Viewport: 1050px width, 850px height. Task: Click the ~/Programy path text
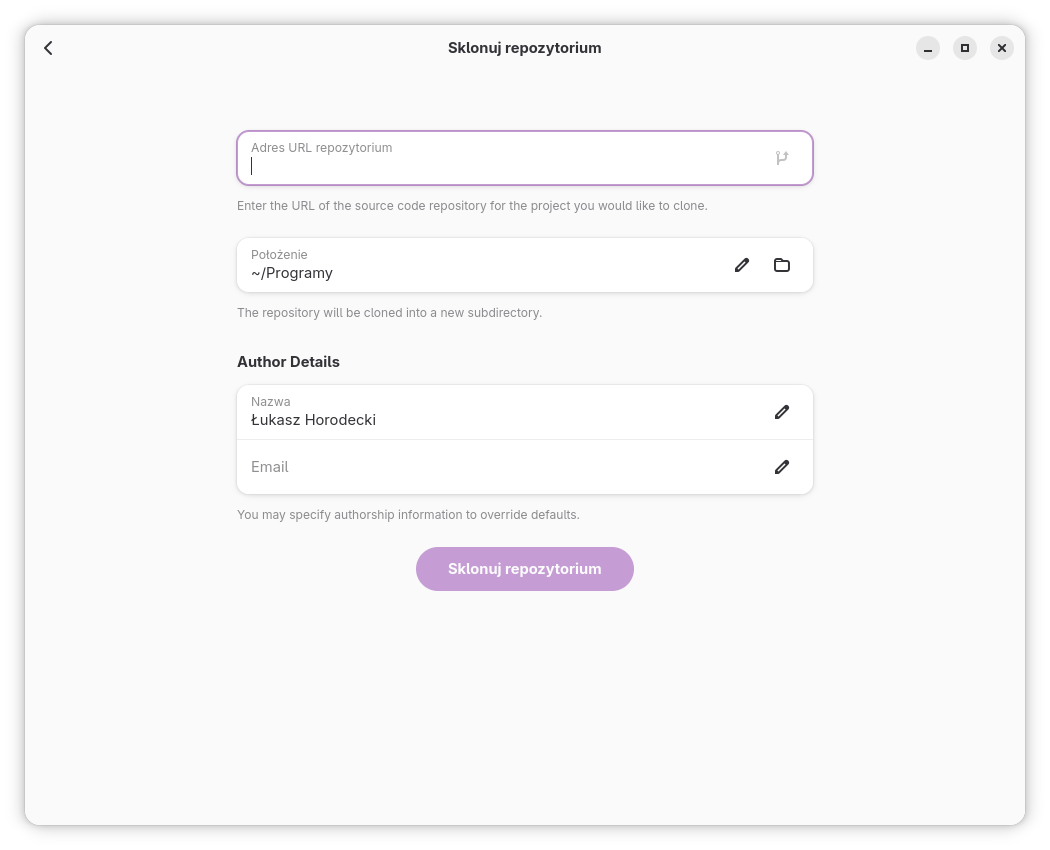pos(292,273)
